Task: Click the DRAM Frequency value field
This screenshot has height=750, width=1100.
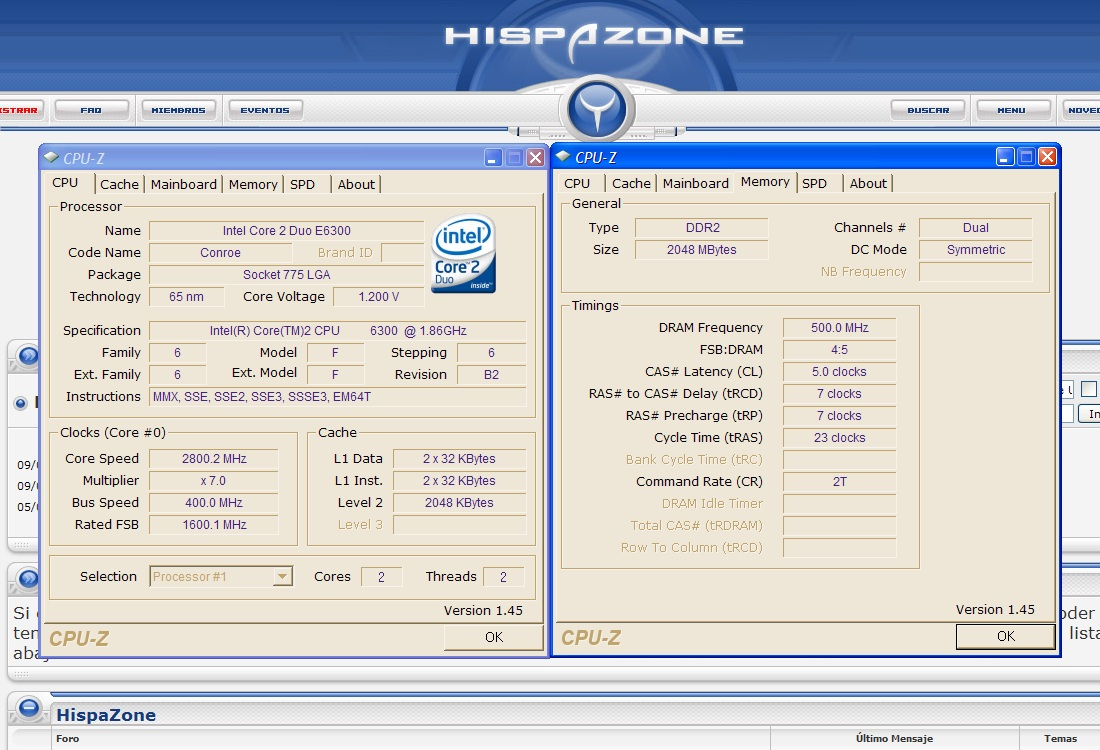Action: tap(839, 328)
